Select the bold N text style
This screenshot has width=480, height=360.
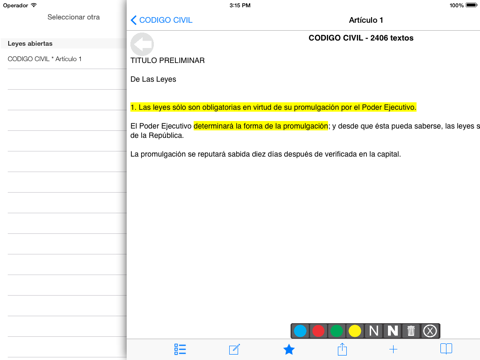tap(392, 331)
